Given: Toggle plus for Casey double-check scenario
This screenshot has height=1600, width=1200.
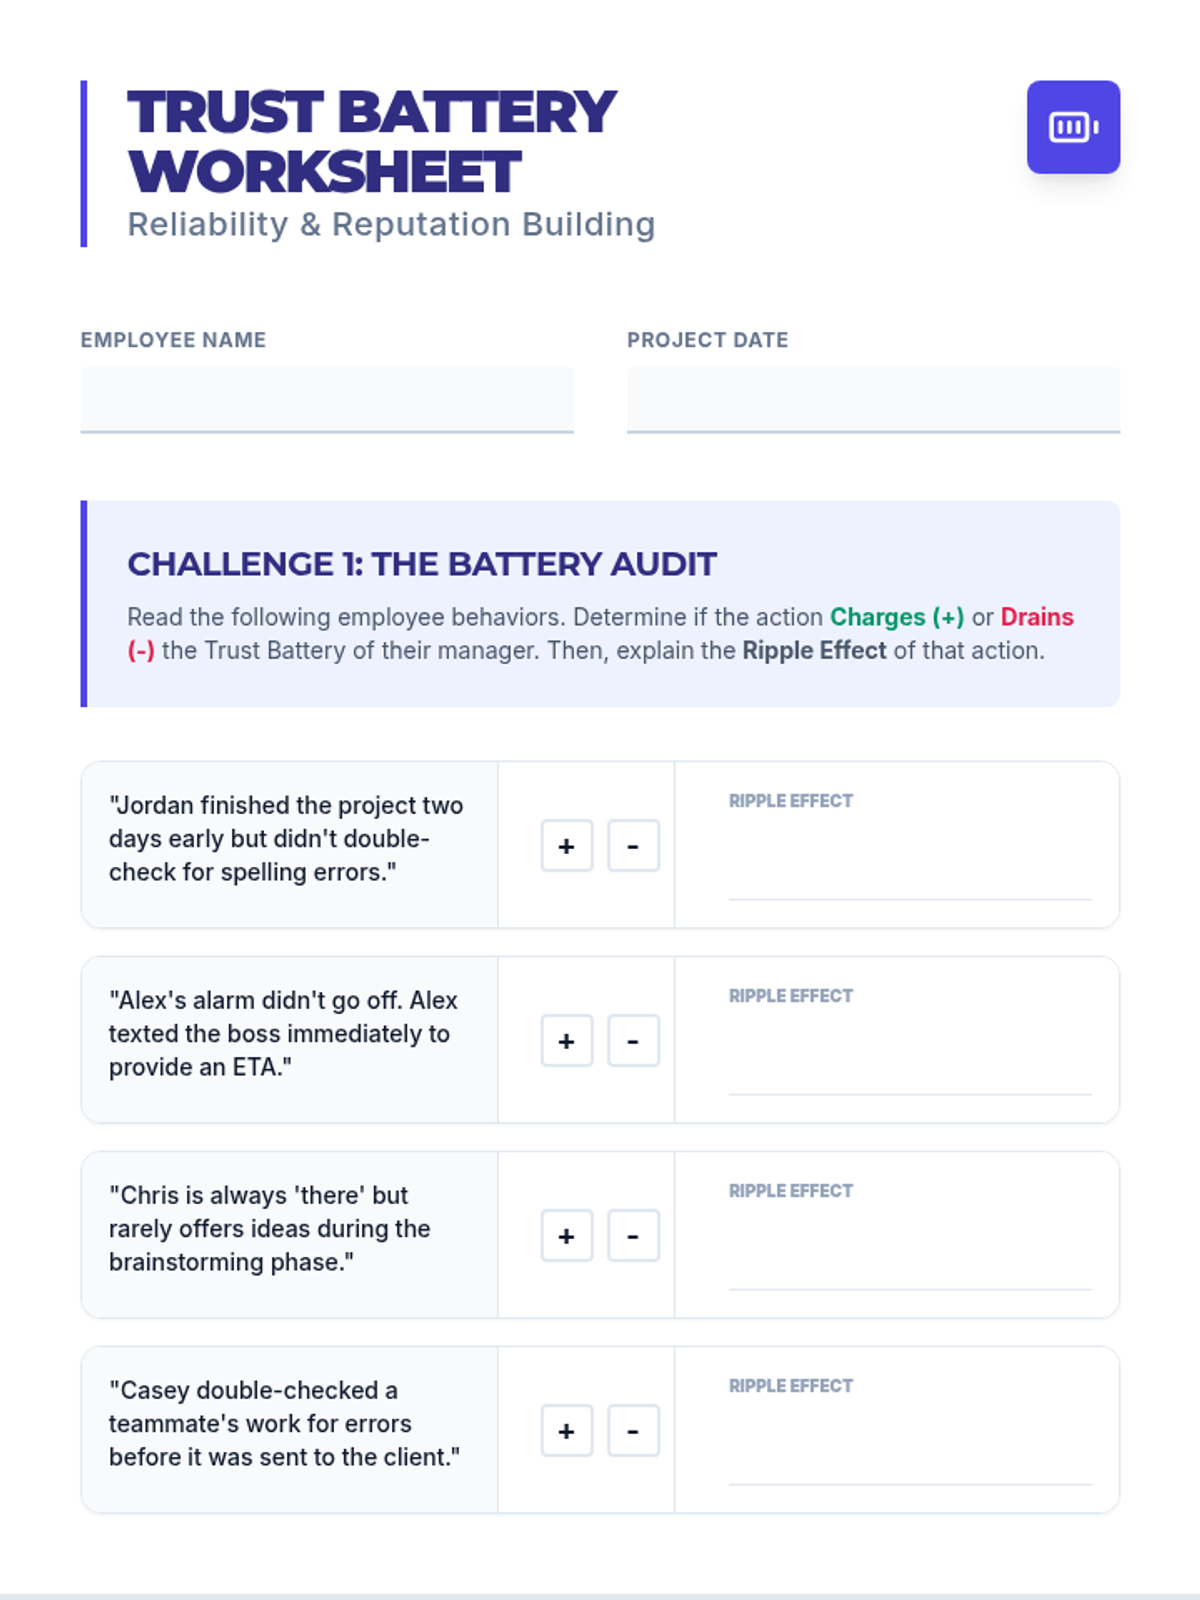Looking at the screenshot, I should 567,1431.
